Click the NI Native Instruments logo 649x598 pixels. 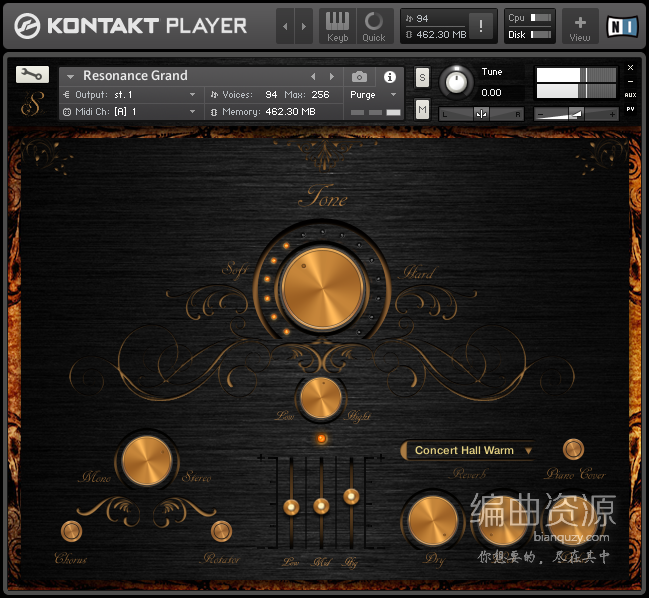click(x=622, y=26)
